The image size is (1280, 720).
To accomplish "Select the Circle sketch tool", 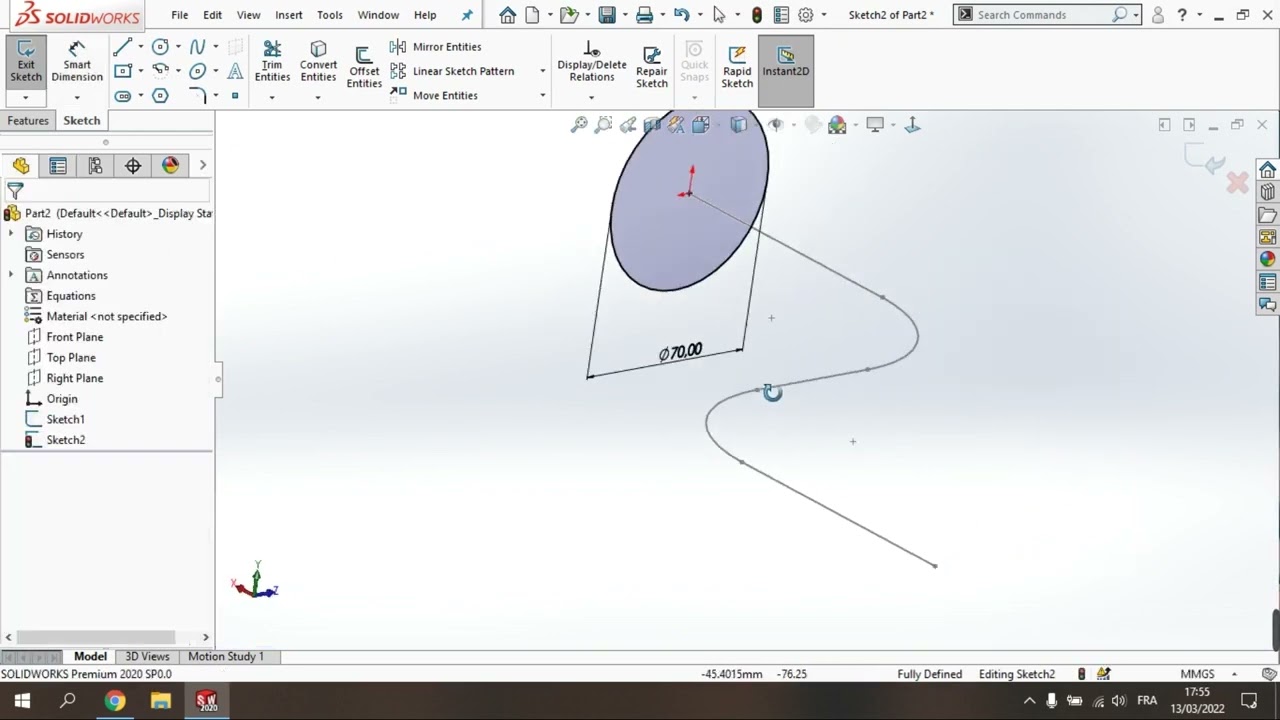I will point(160,47).
